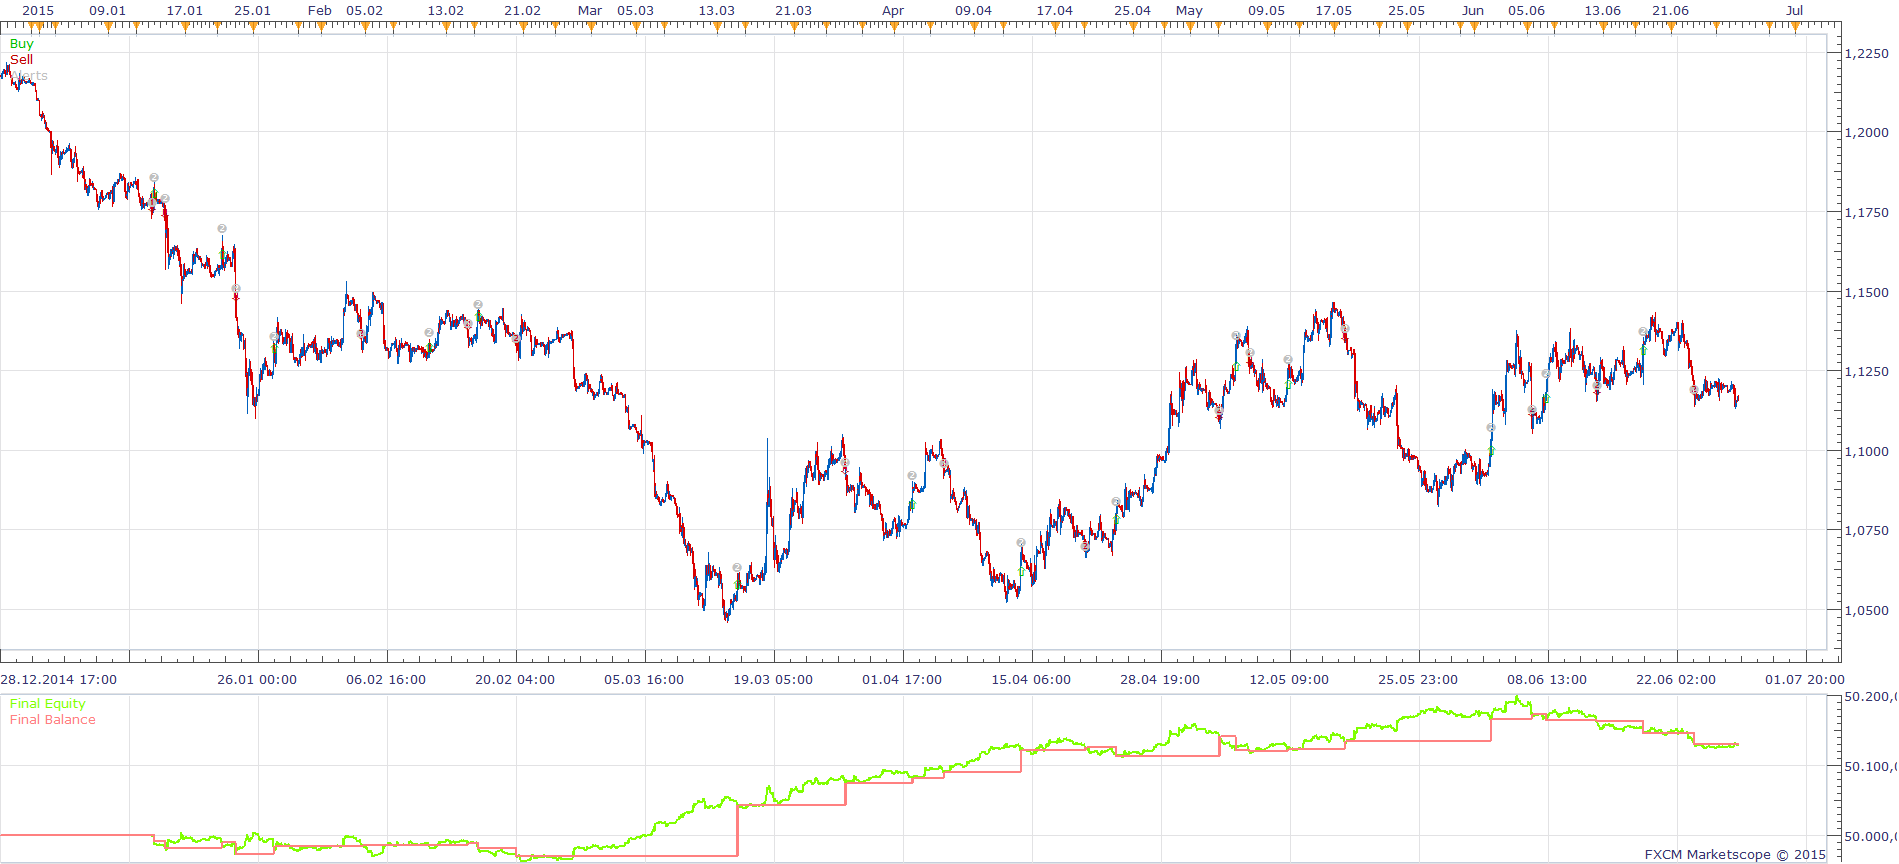
Task: Click the green Buy legend label
Action: 21,44
